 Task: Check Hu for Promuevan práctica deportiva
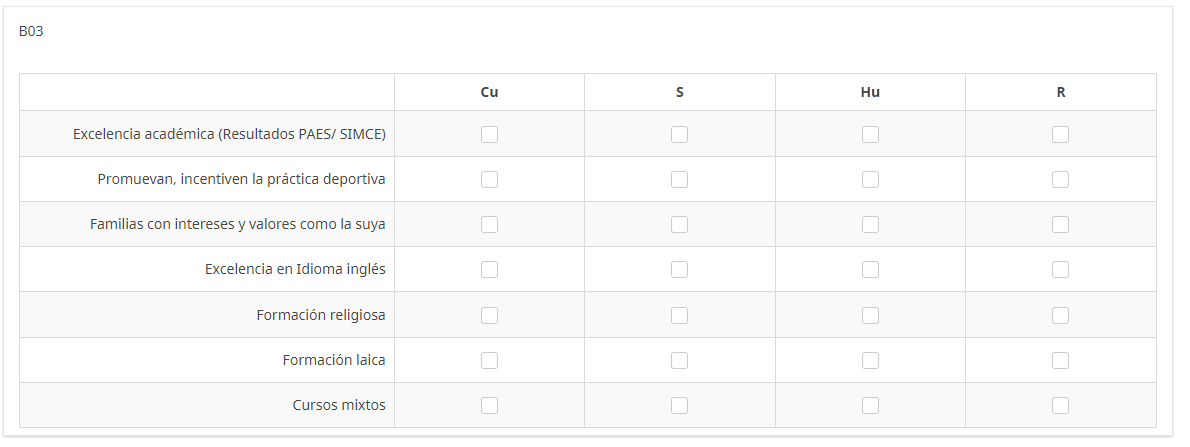(870, 179)
